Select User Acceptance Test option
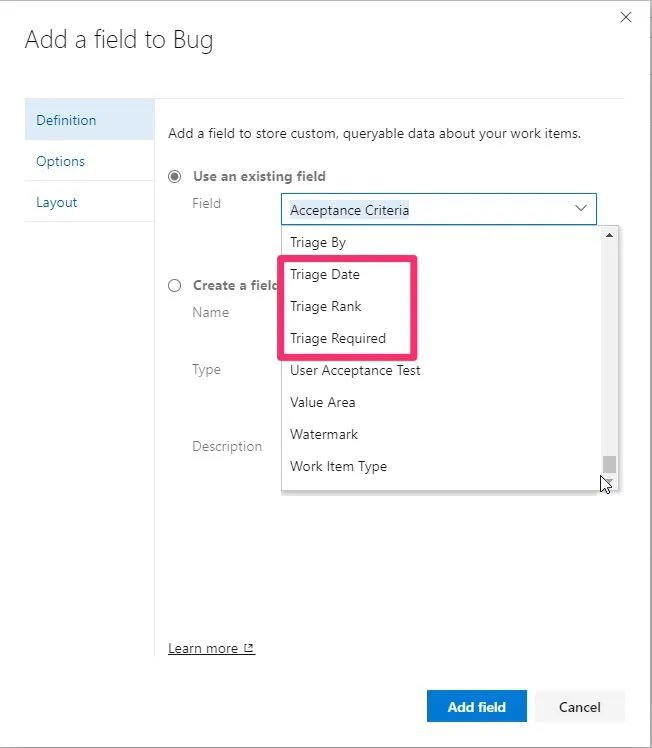This screenshot has height=748, width=652. (355, 370)
